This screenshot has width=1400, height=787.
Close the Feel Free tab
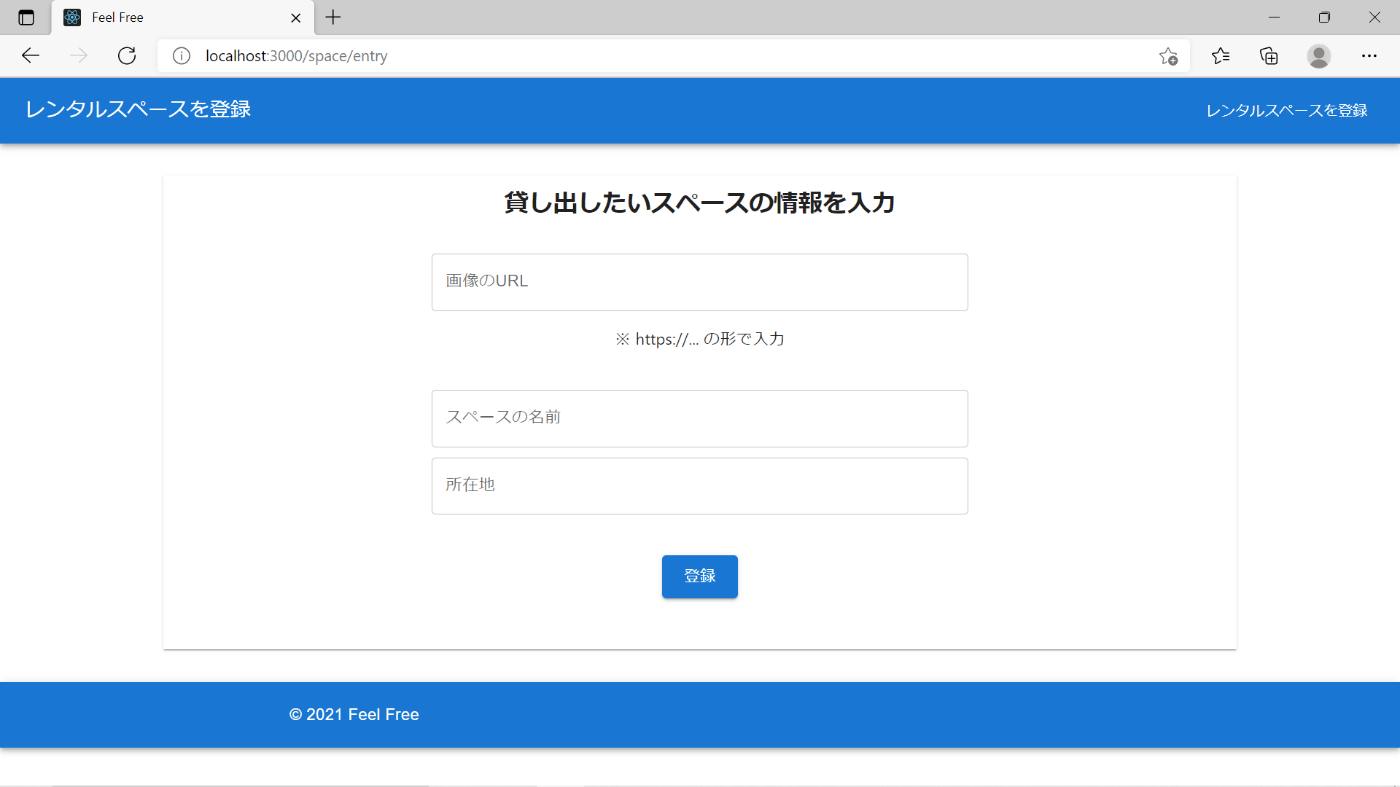(296, 17)
